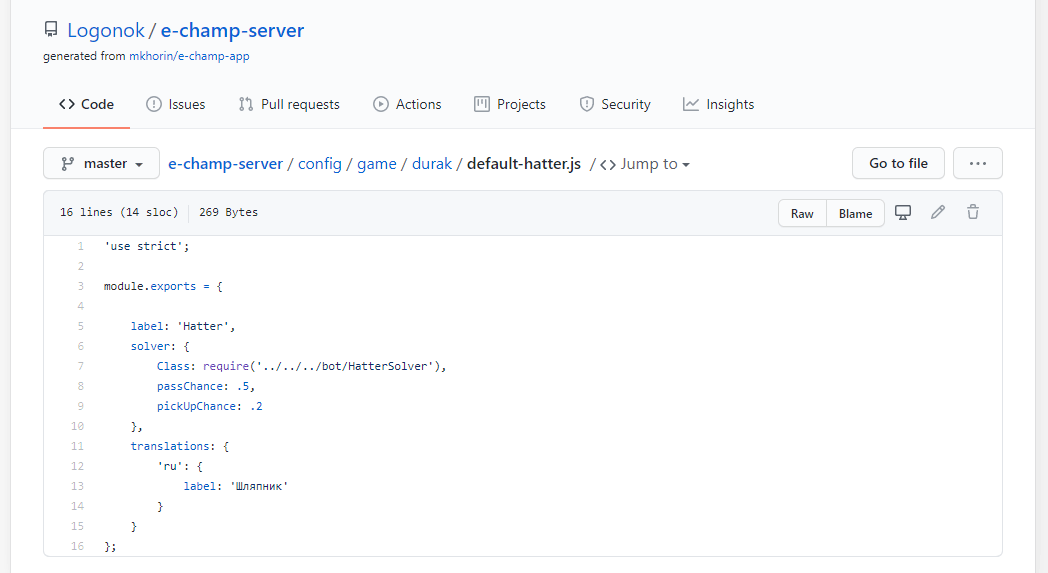Expand the Jump to dropdown

[x=645, y=164]
